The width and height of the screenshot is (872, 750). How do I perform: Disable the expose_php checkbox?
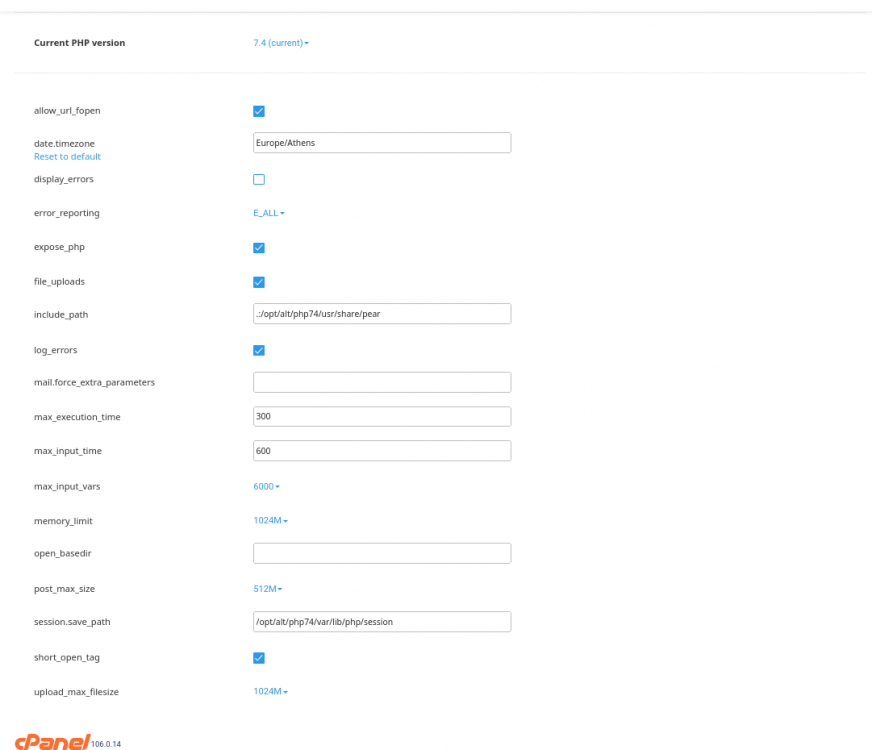pos(259,248)
